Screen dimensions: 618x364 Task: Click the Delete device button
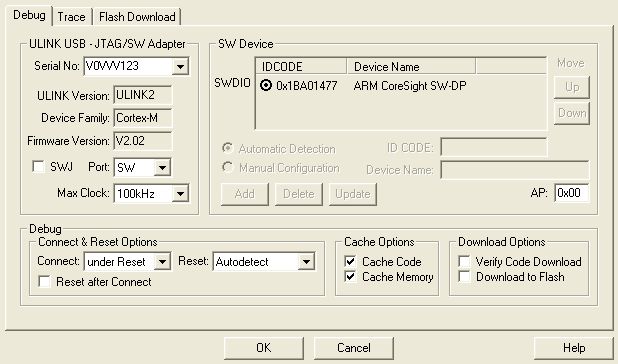coord(299,194)
